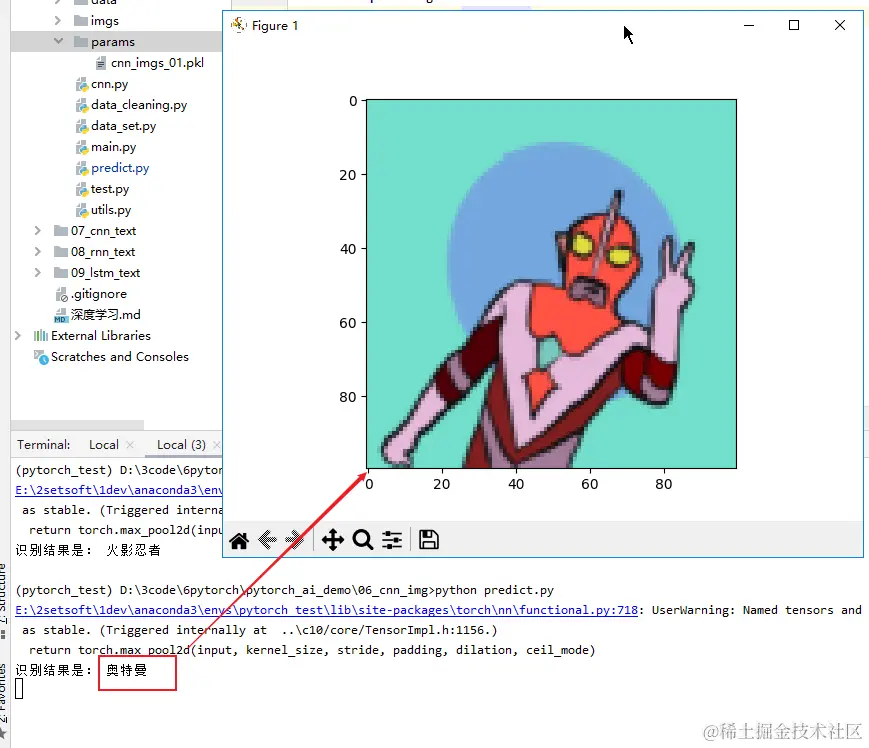Click cnn_imgs_01.pkl file icon
The image size is (869, 748).
(100, 63)
